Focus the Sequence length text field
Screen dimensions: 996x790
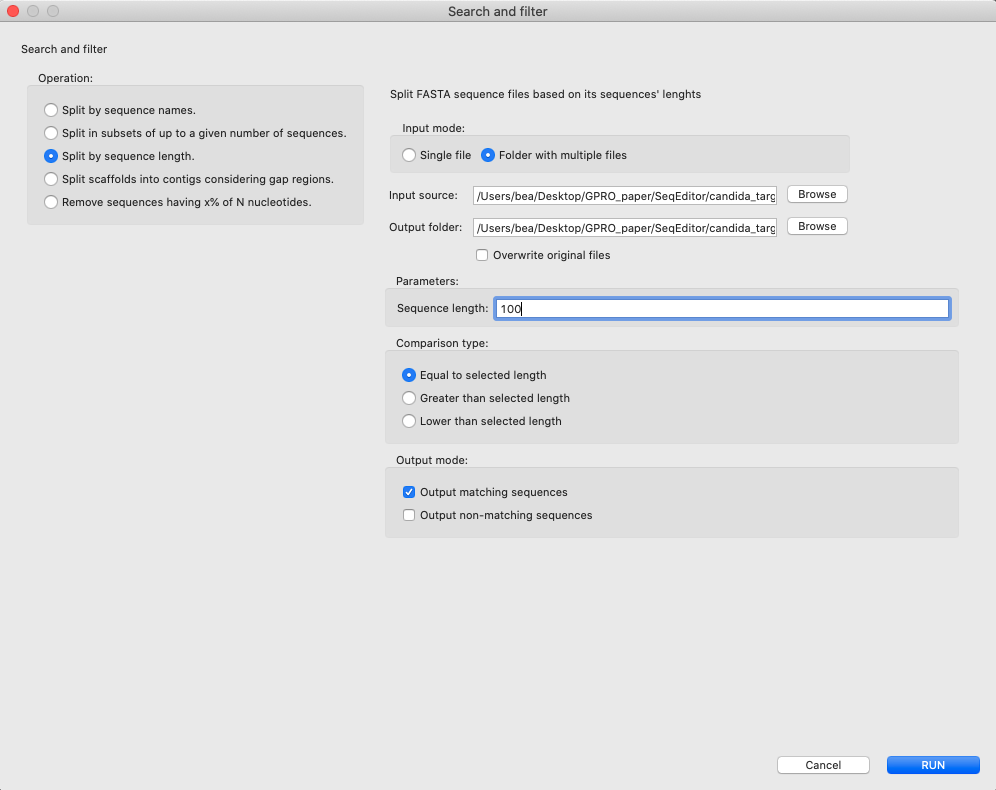coord(722,309)
